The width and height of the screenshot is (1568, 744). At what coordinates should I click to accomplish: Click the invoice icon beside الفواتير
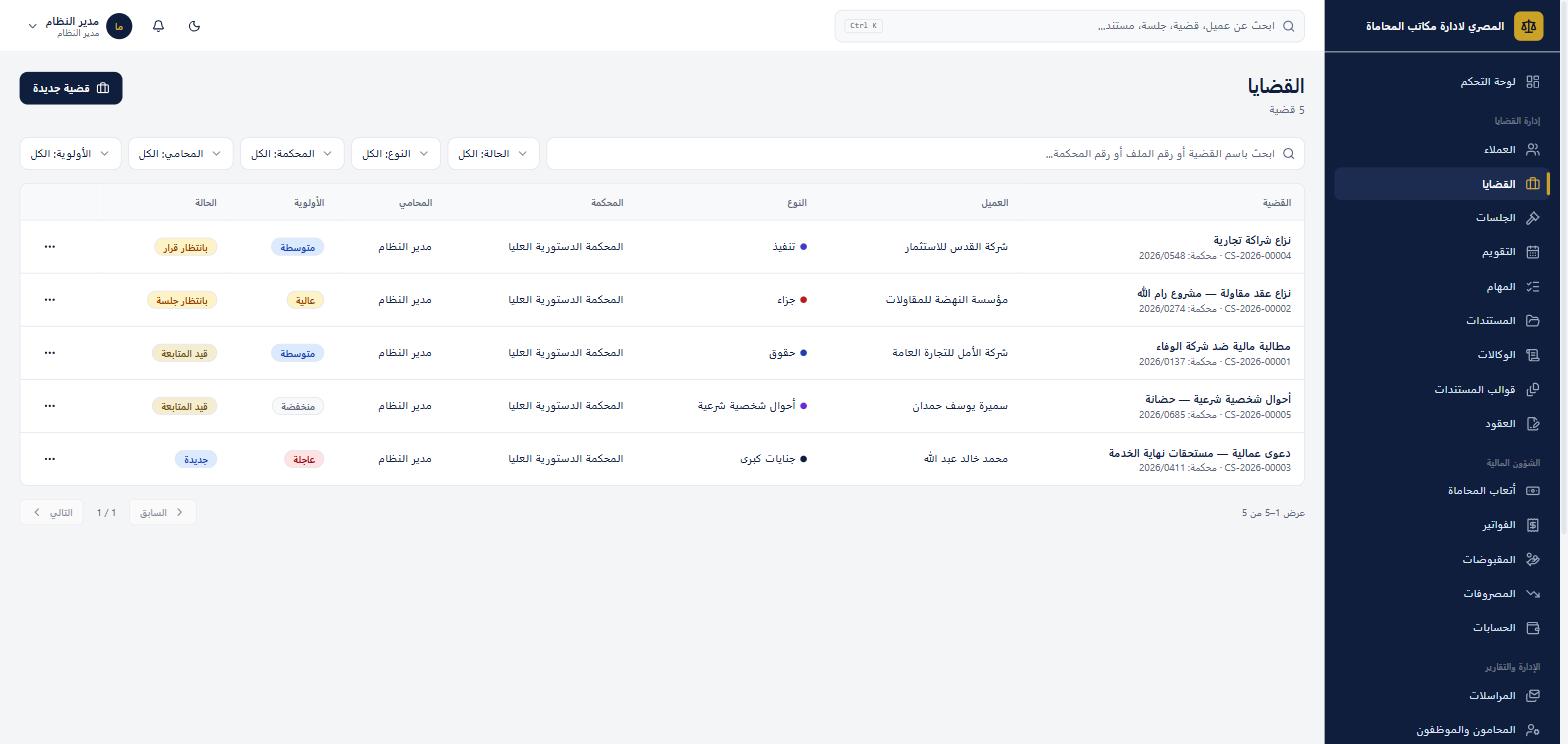click(1532, 525)
